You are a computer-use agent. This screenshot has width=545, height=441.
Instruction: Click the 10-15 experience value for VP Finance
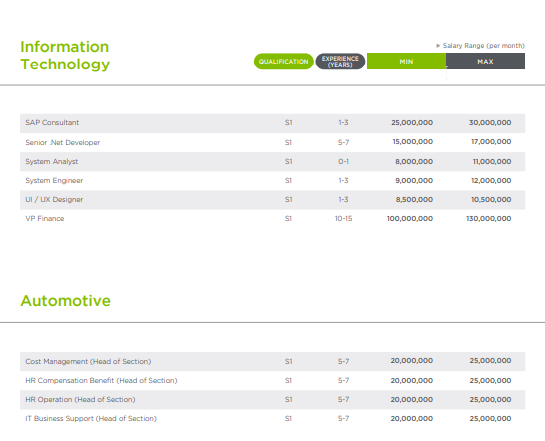click(x=343, y=219)
